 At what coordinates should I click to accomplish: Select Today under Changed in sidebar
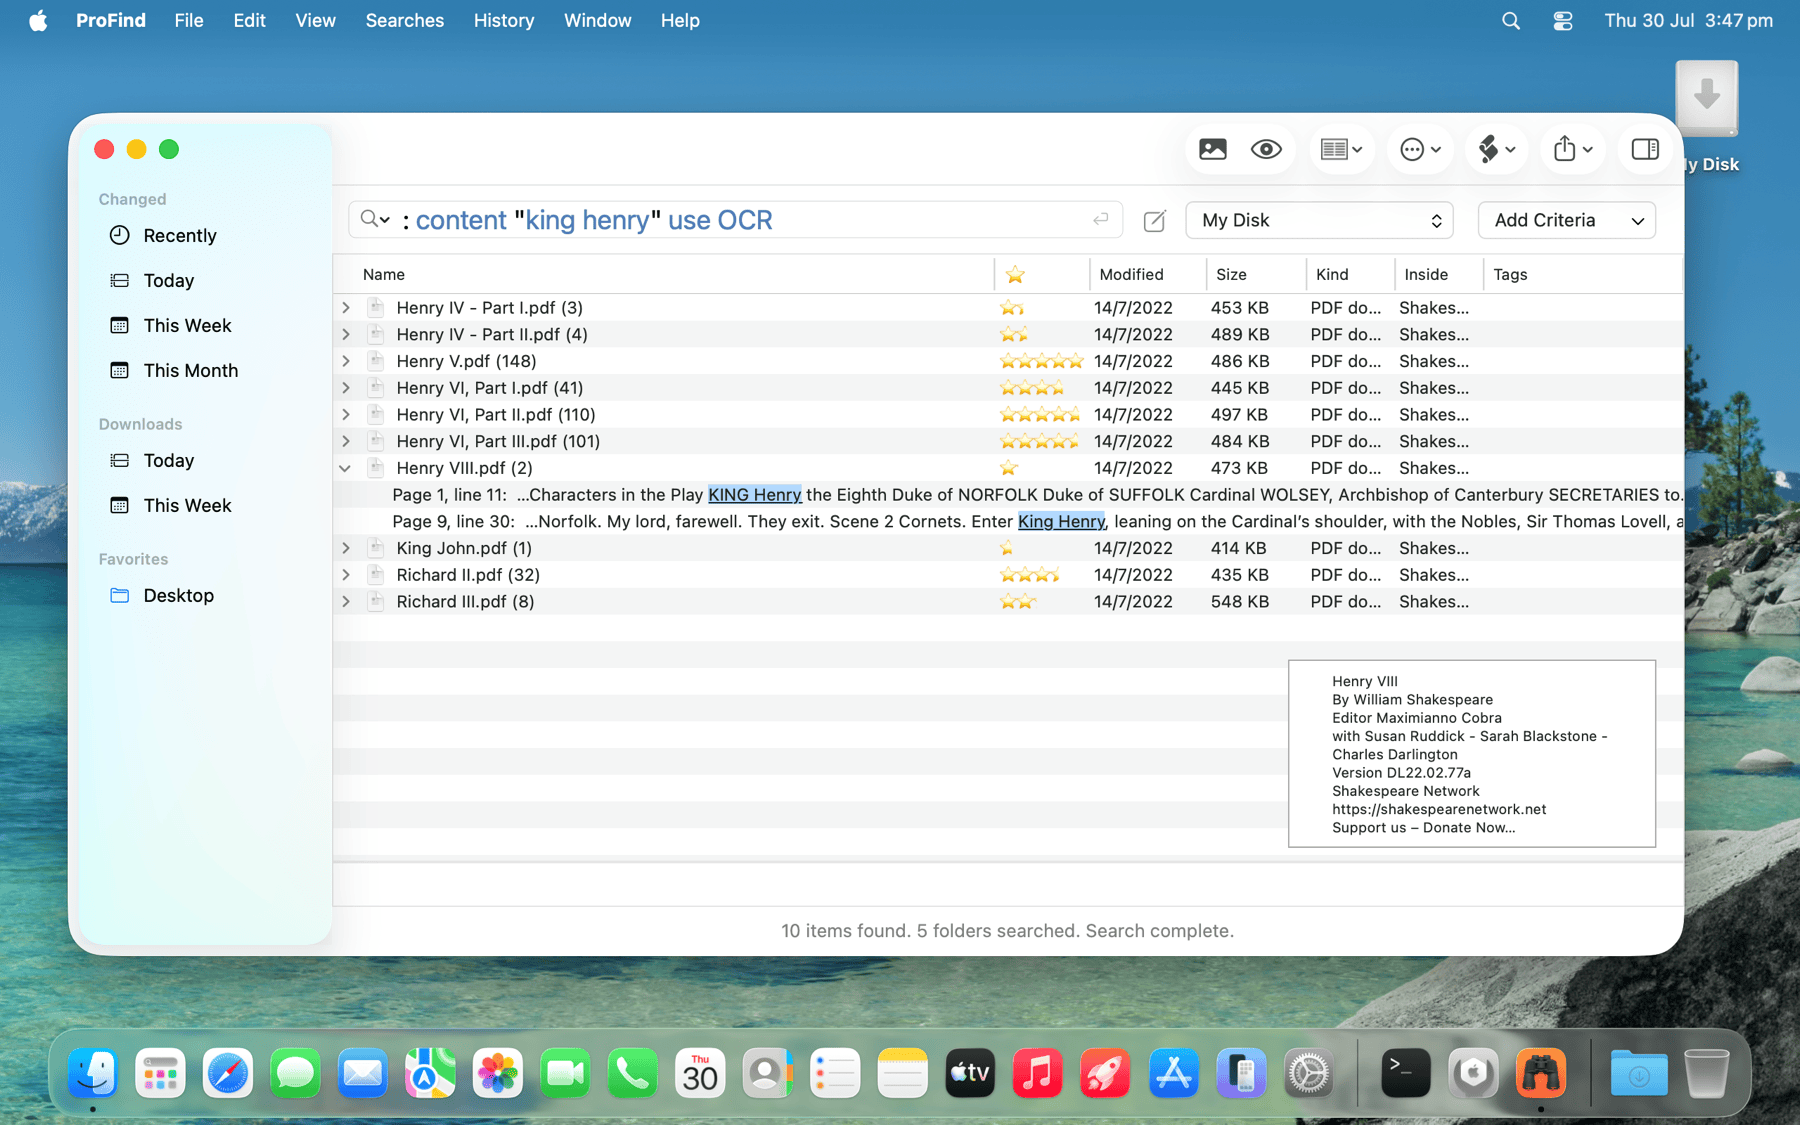168,280
